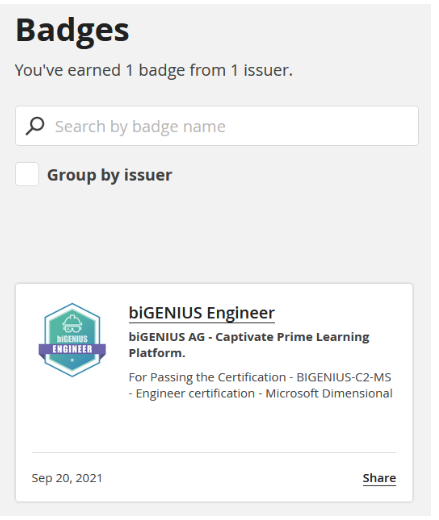Click the certification description text on the card
Screen dimensions: 439x520
[261, 385]
